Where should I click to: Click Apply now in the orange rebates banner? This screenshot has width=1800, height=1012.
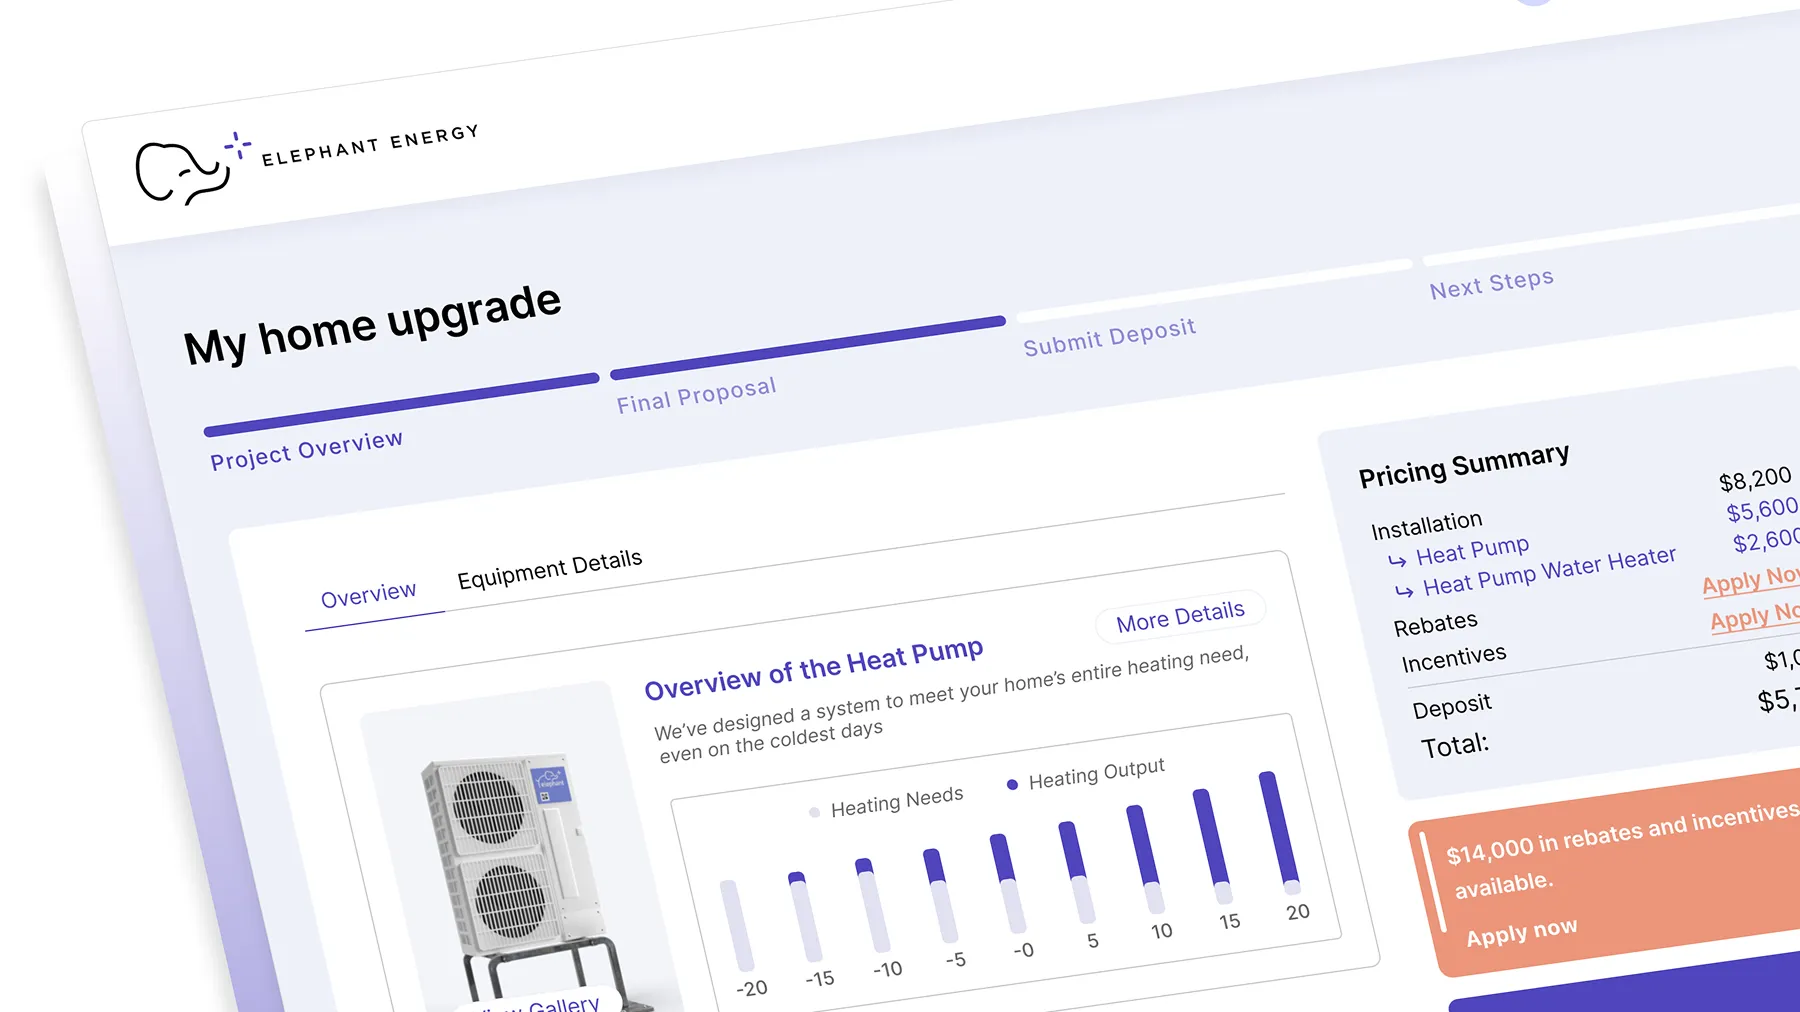1521,933
